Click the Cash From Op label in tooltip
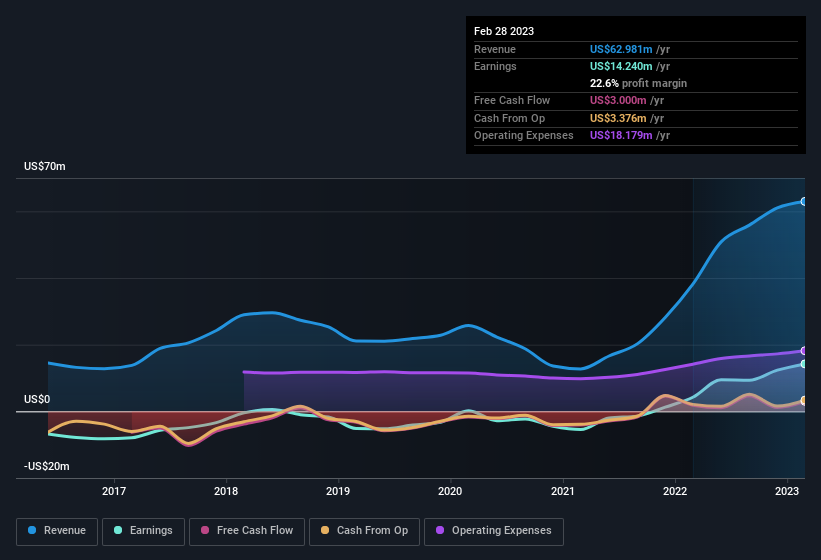Screen dimensions: 821x560 coord(509,118)
